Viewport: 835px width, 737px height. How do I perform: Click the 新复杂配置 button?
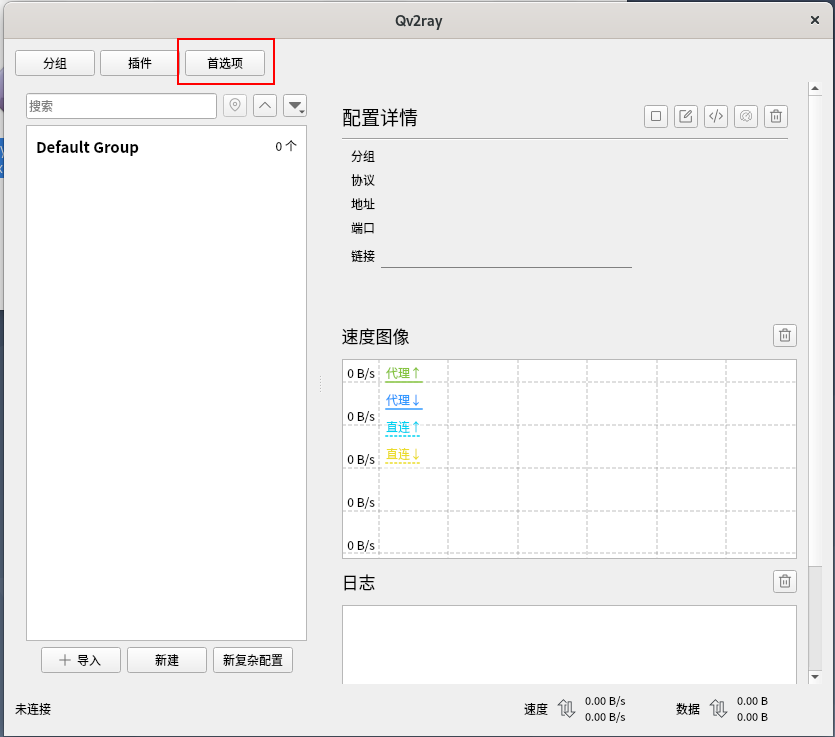pos(253,660)
